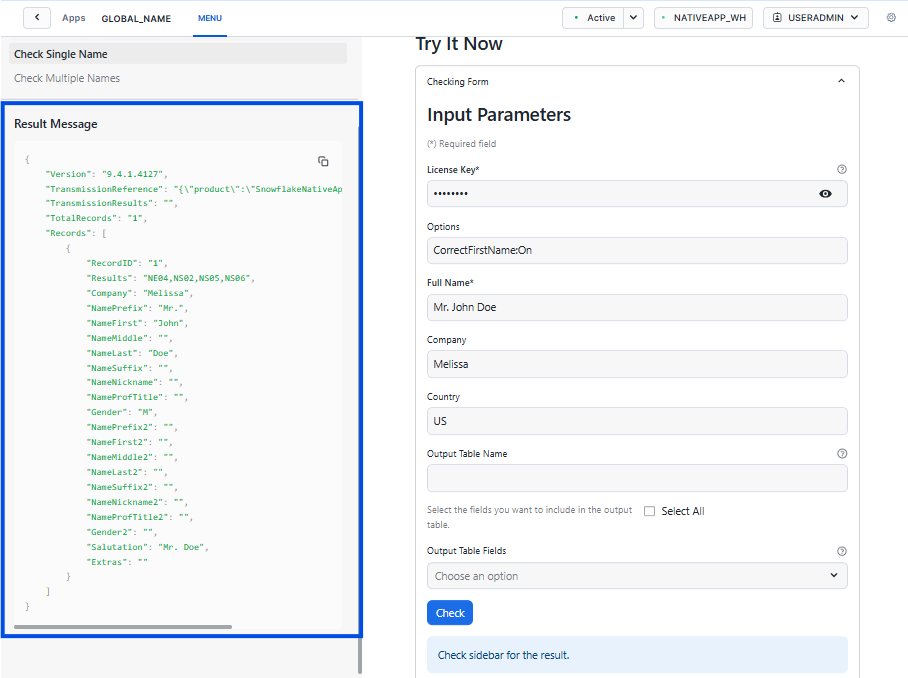Click the GLOBAL_NAME app title
The height and width of the screenshot is (678, 908).
click(x=136, y=19)
